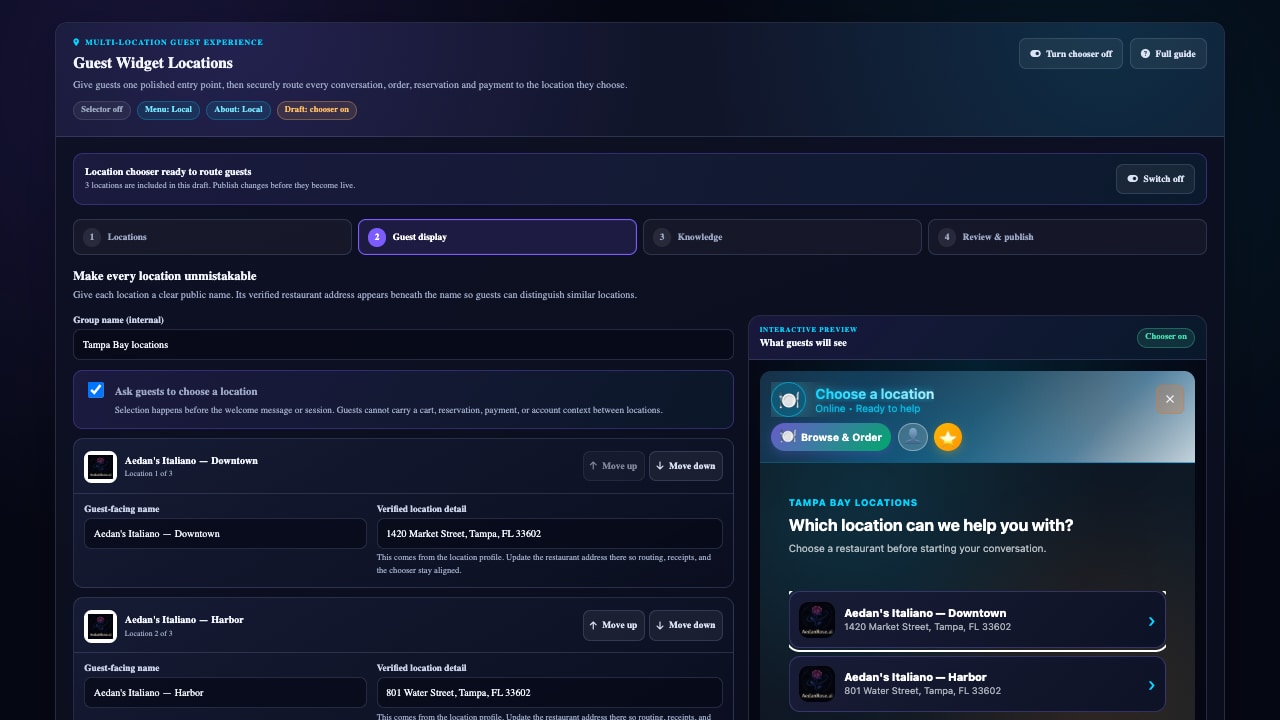The image size is (1280, 720).
Task: Click the Downtown logo in the preview list
Action: pyautogui.click(x=817, y=621)
